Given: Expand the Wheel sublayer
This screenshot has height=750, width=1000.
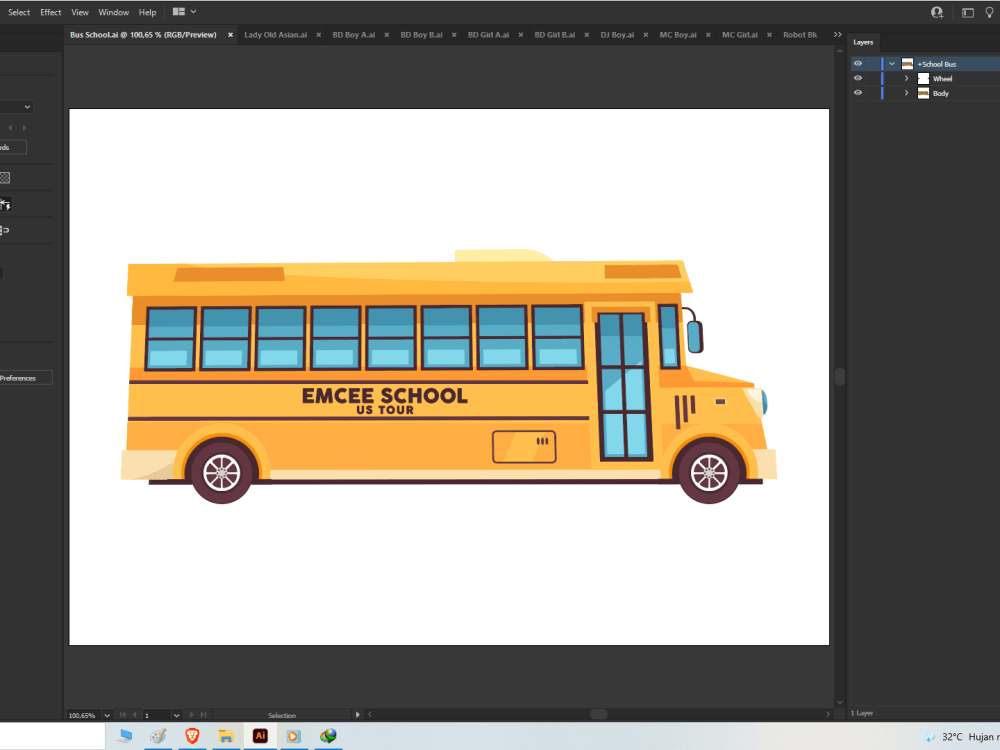Looking at the screenshot, I should pos(906,78).
